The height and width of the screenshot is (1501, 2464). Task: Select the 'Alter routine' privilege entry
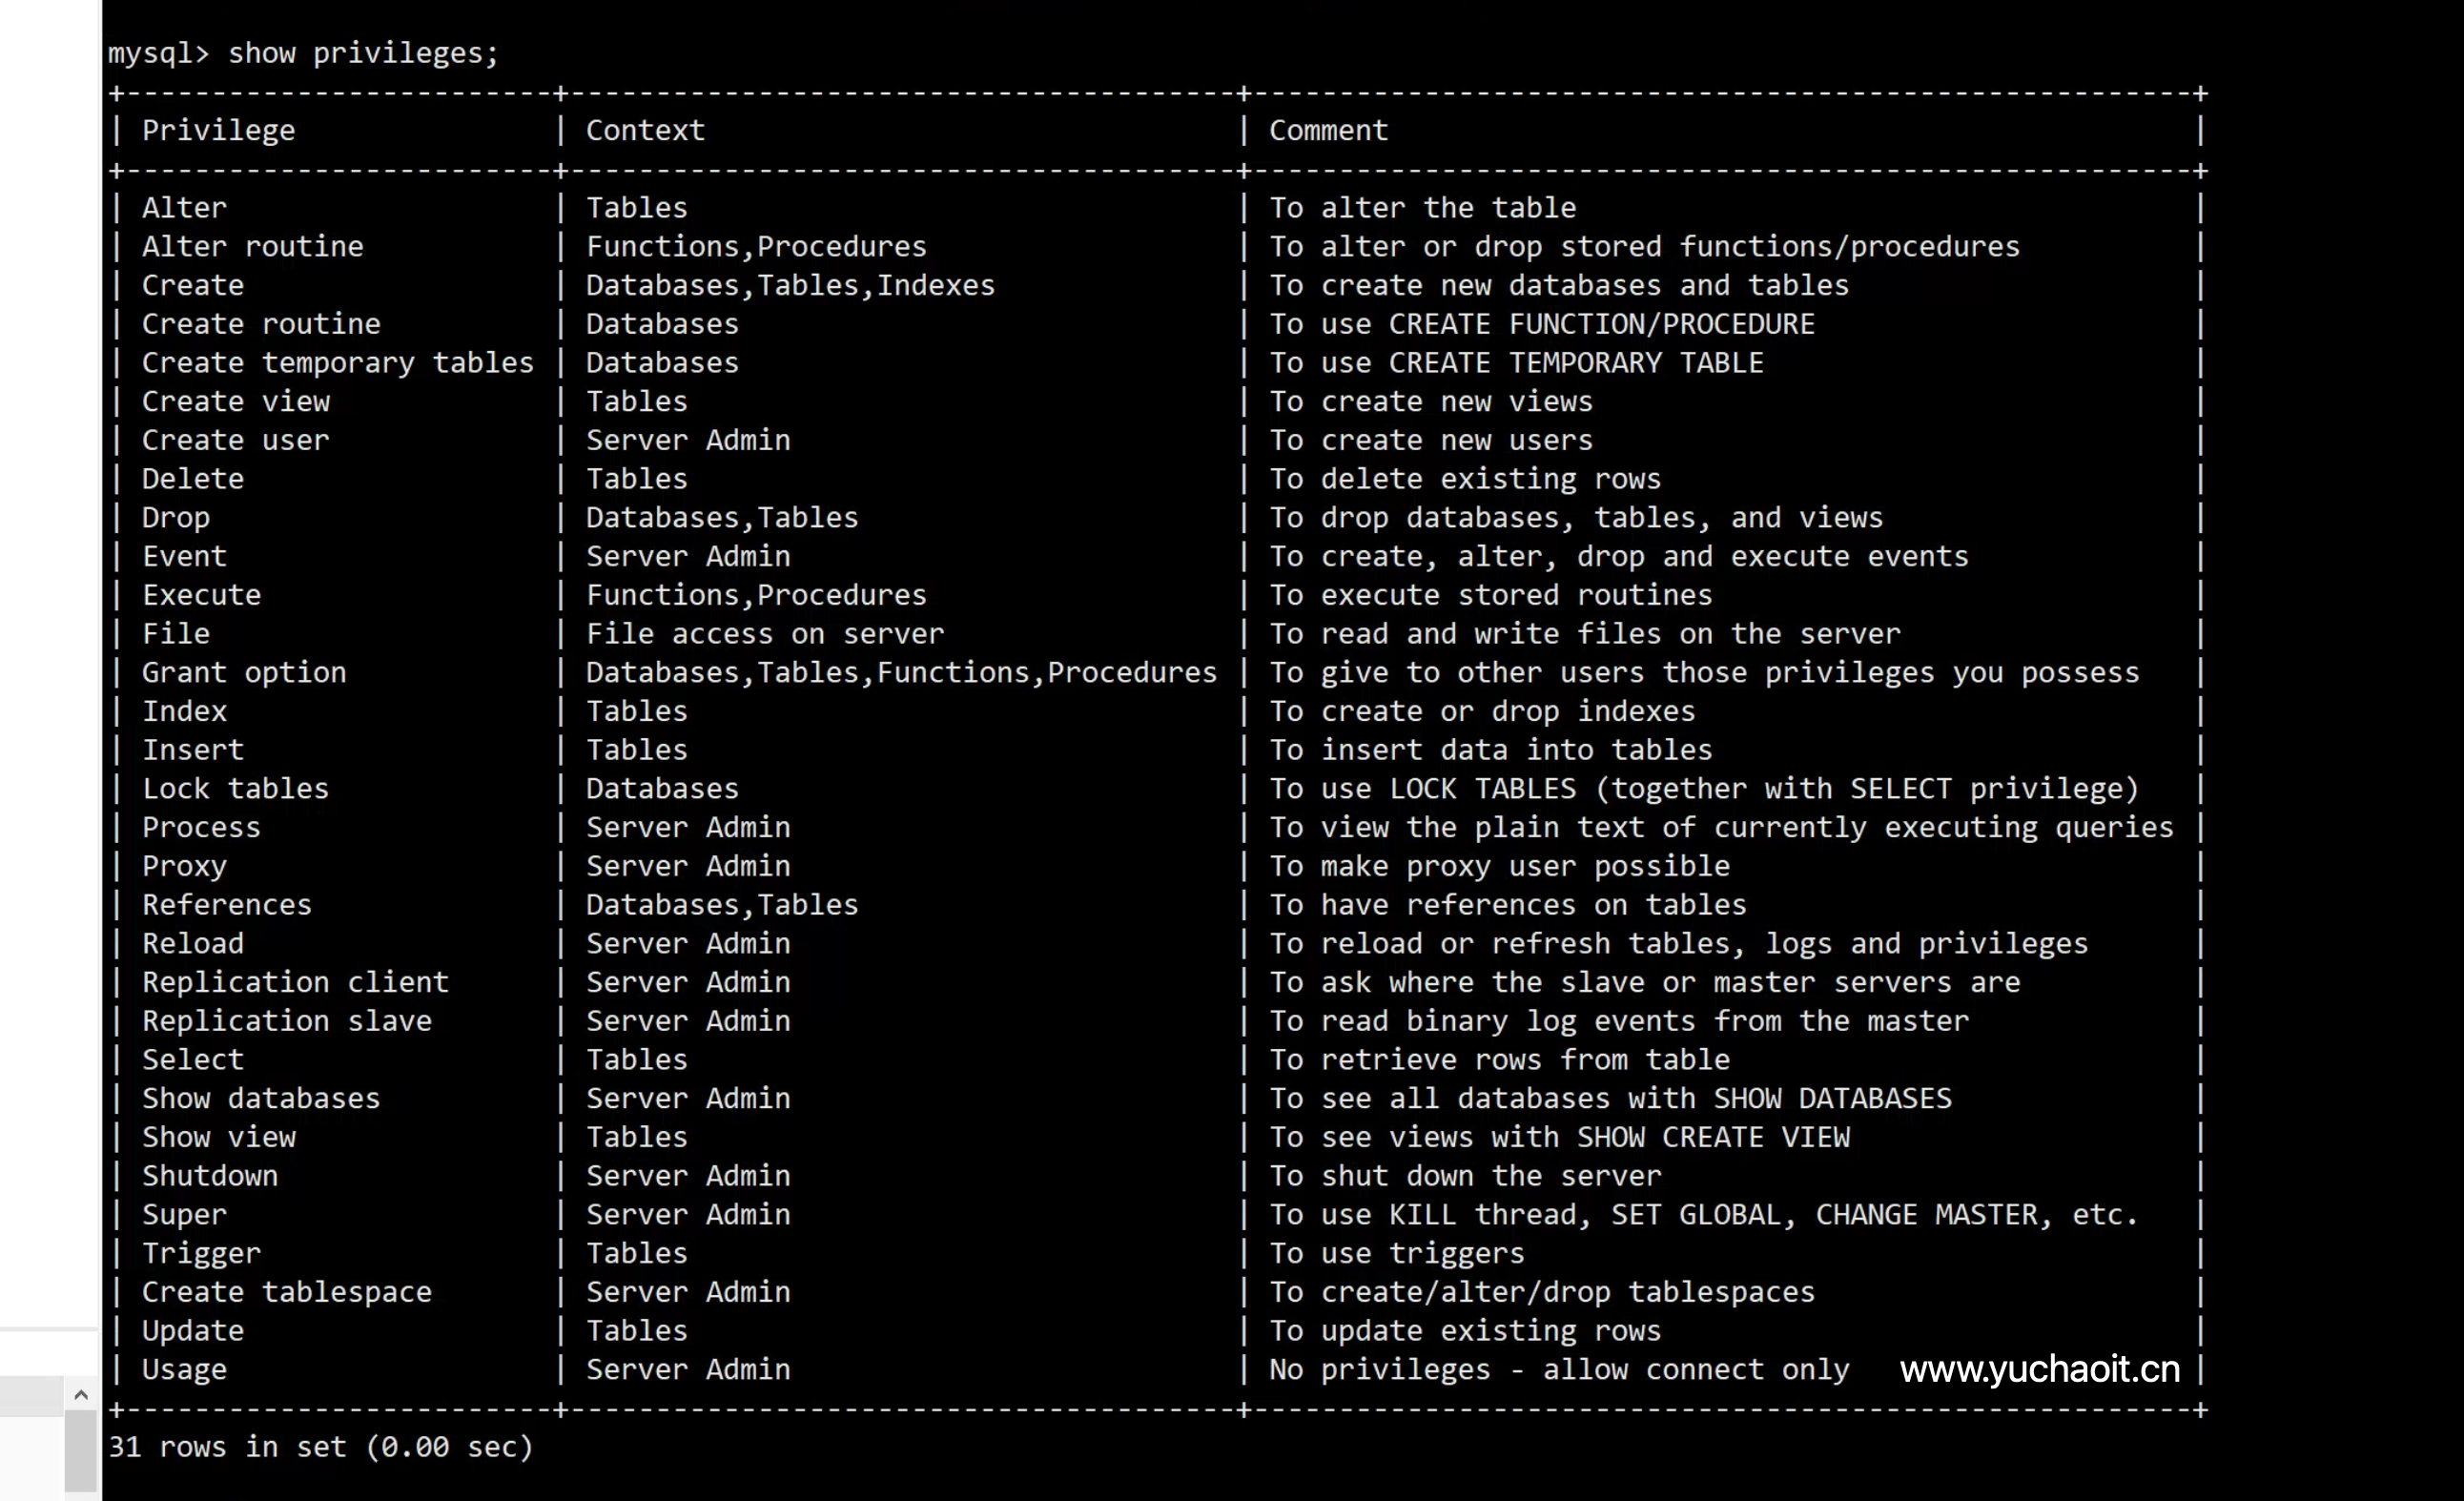pyautogui.click(x=252, y=246)
